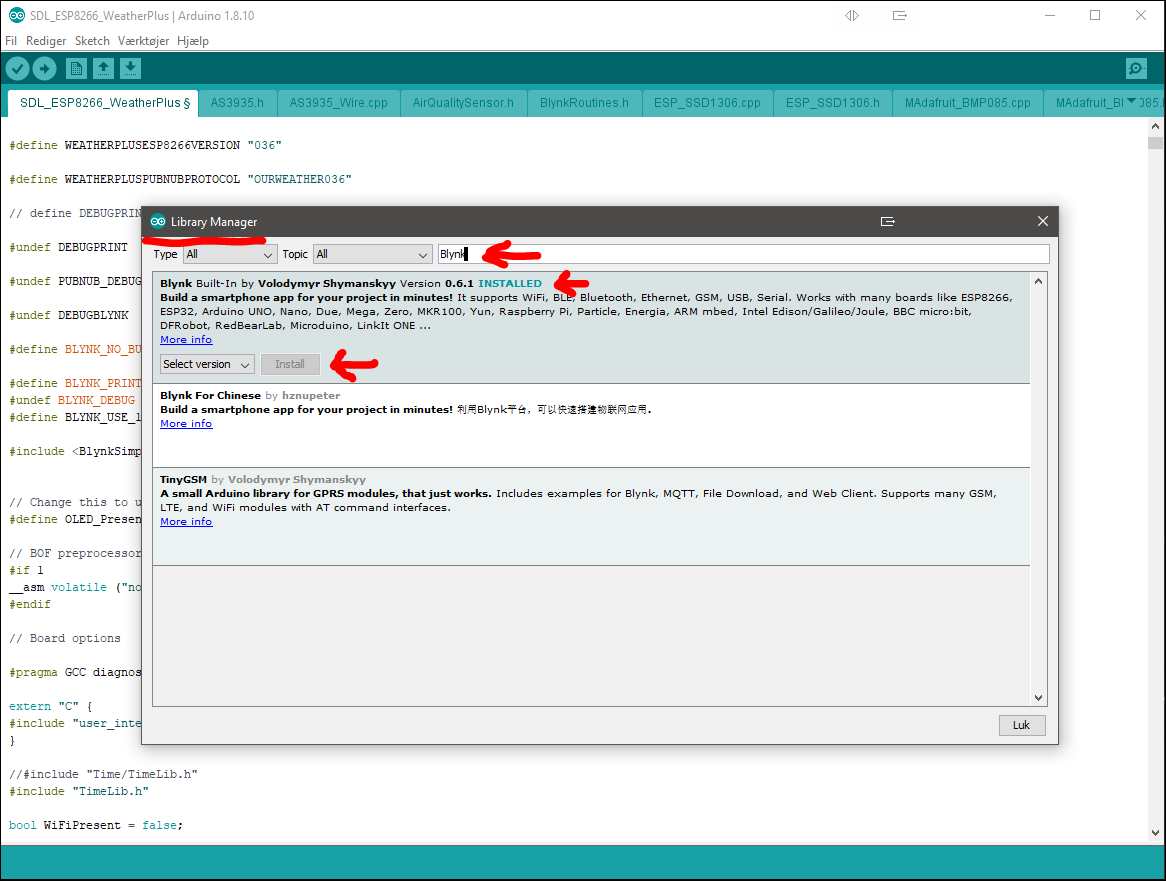Switch to the AirQualitySensor.h tab
1166x881 pixels.
point(463,103)
